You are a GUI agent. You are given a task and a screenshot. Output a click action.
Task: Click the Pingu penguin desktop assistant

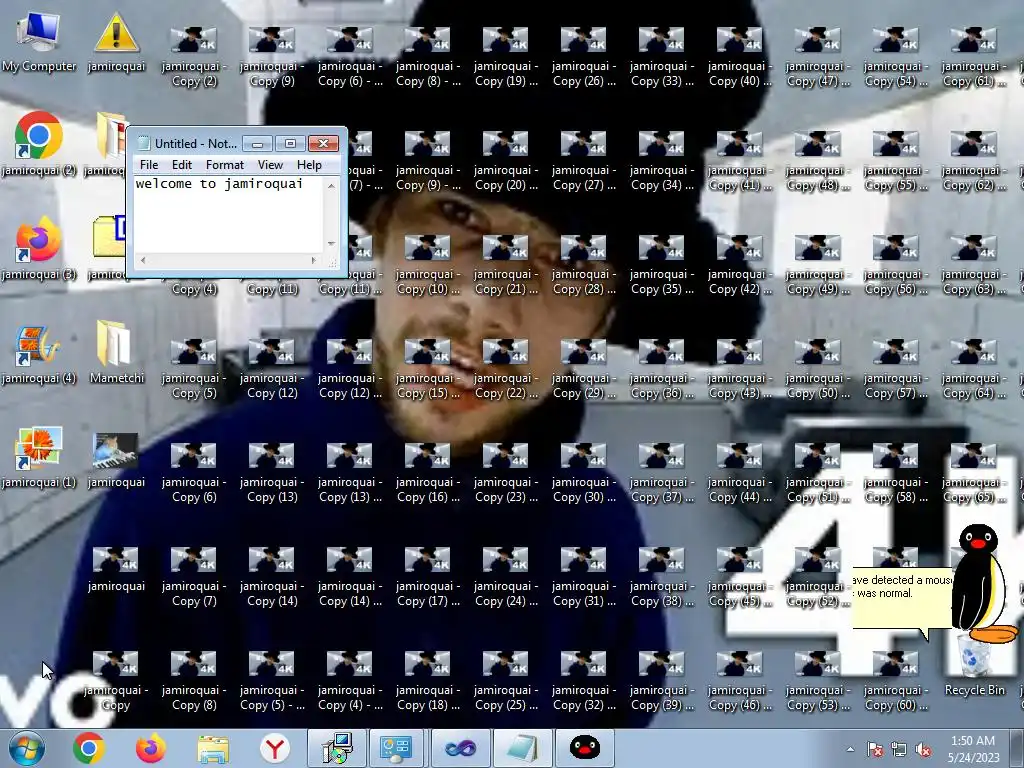click(982, 583)
